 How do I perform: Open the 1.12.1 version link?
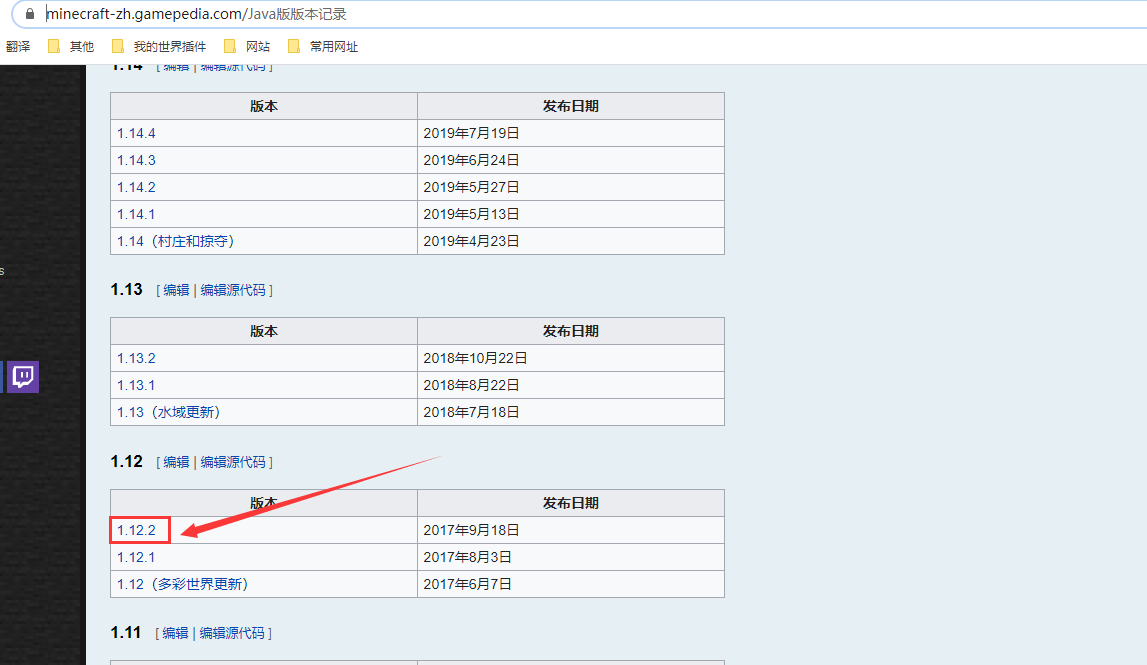[136, 557]
